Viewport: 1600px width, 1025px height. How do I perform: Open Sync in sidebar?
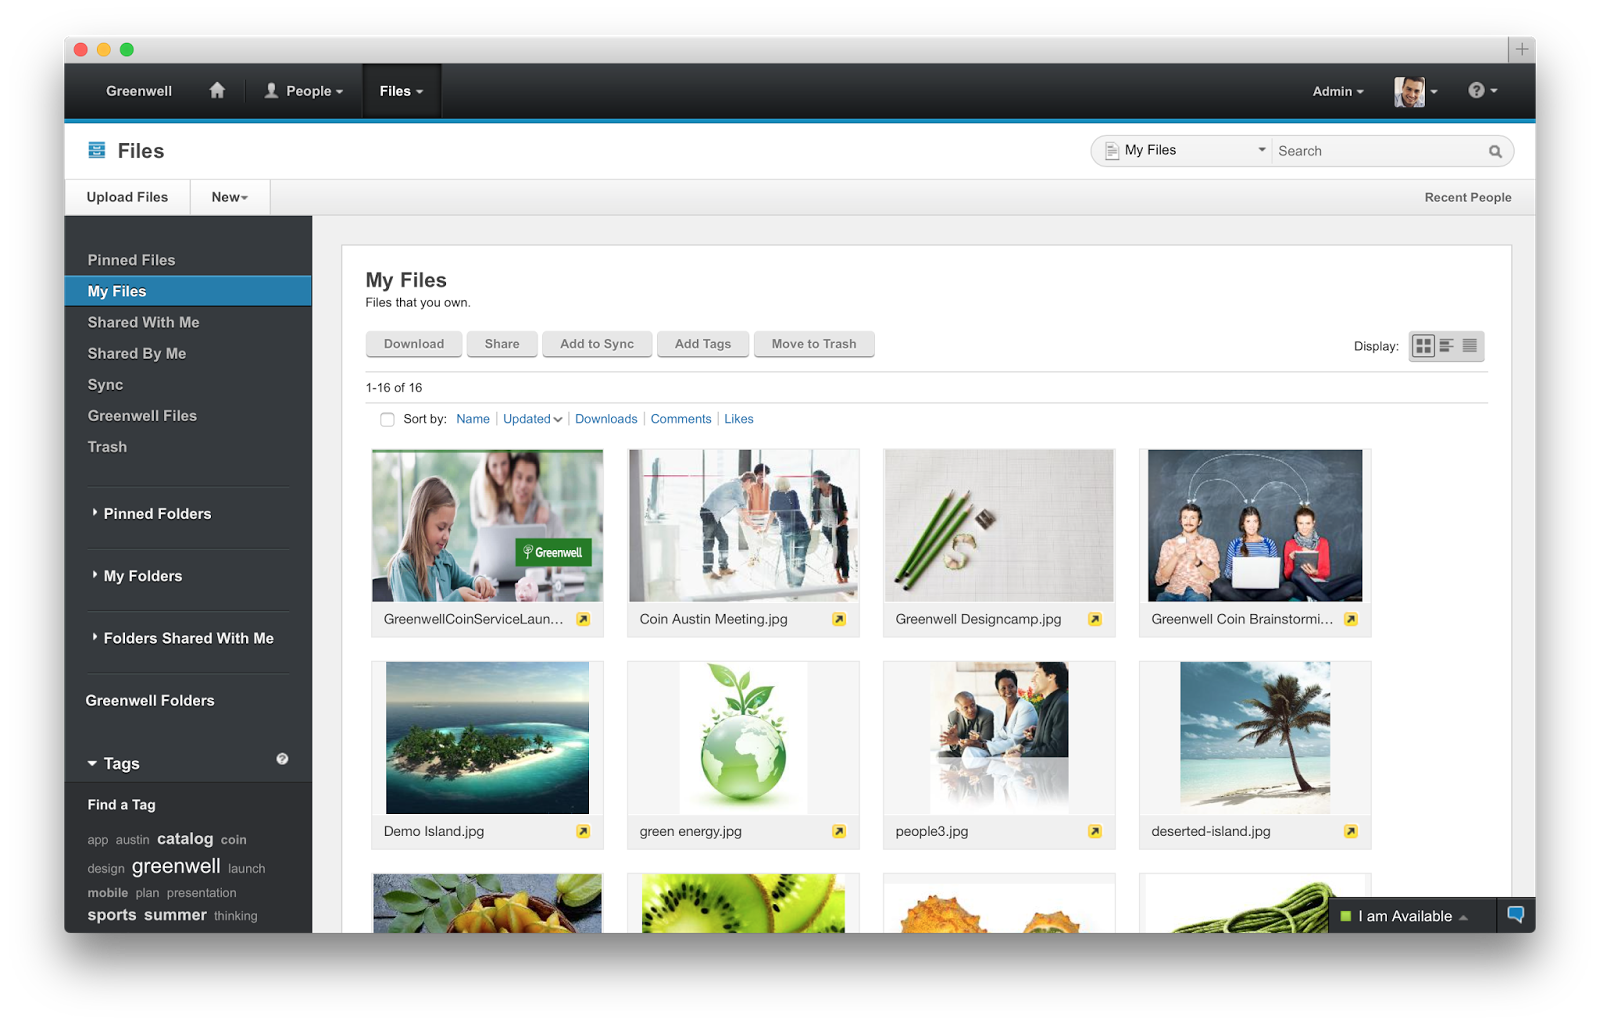105,384
